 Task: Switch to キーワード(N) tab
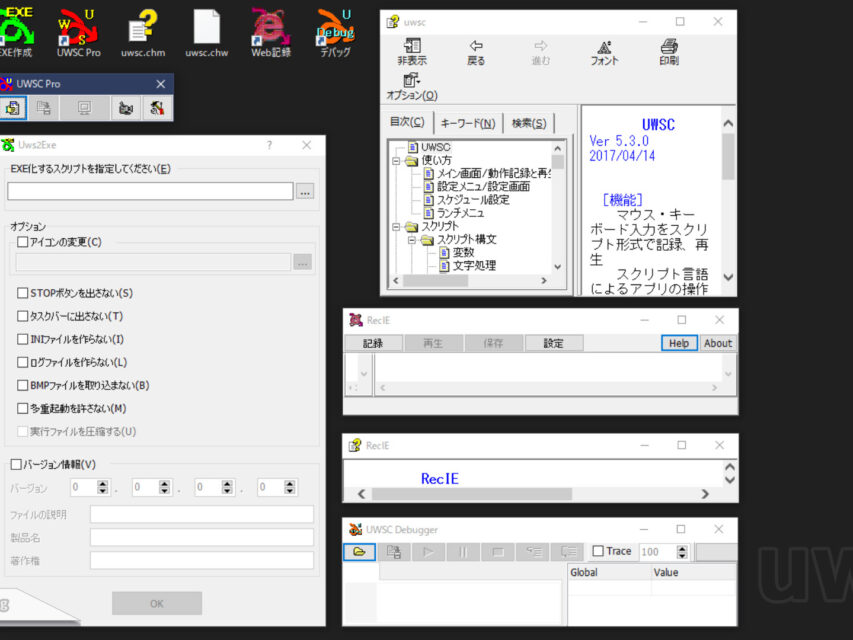click(468, 123)
